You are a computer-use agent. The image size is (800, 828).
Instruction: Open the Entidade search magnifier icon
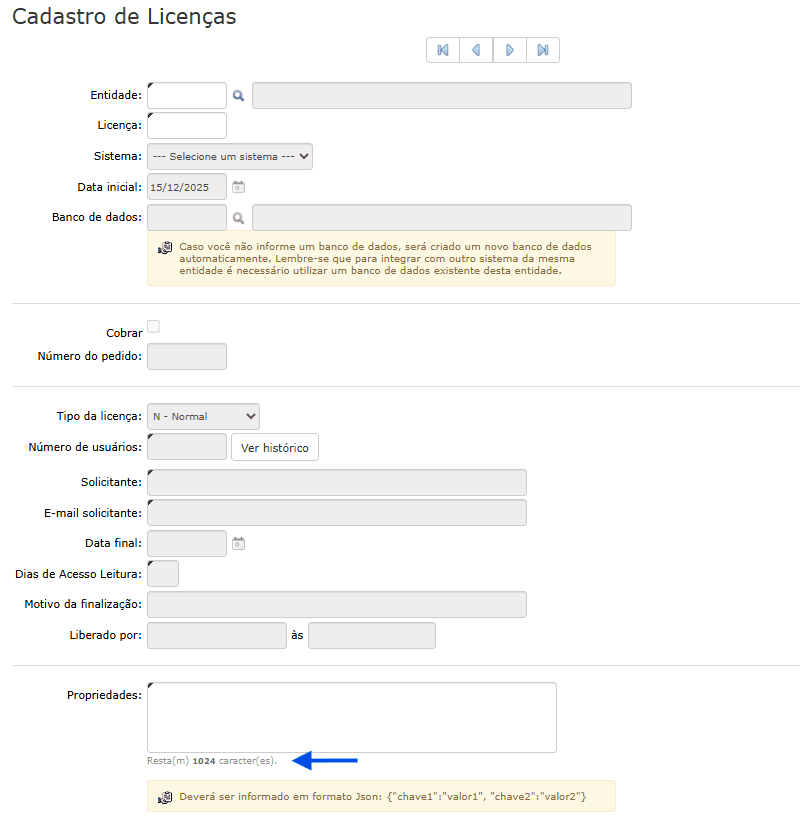click(x=239, y=96)
